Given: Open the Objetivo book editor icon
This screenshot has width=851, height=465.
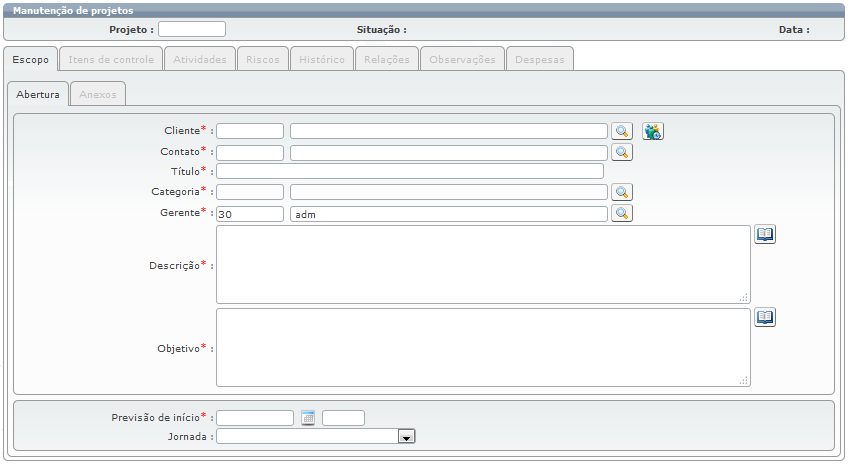Looking at the screenshot, I should tap(765, 317).
